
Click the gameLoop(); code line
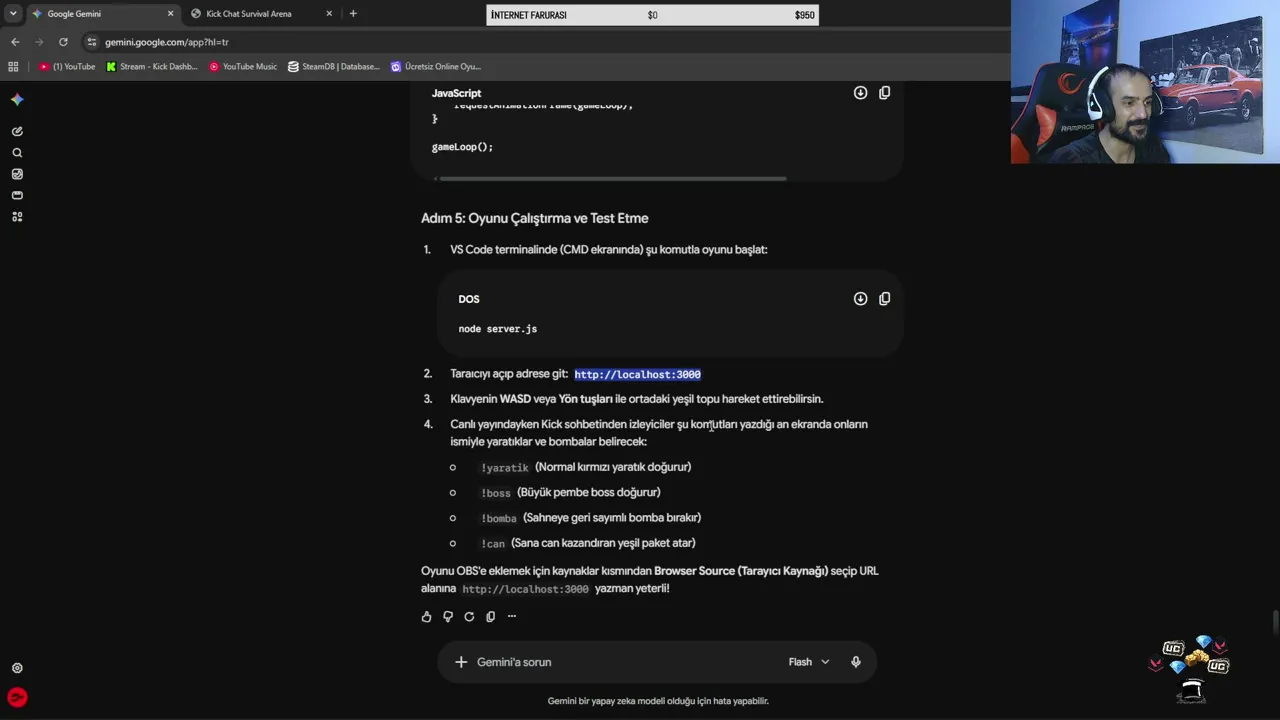462,147
